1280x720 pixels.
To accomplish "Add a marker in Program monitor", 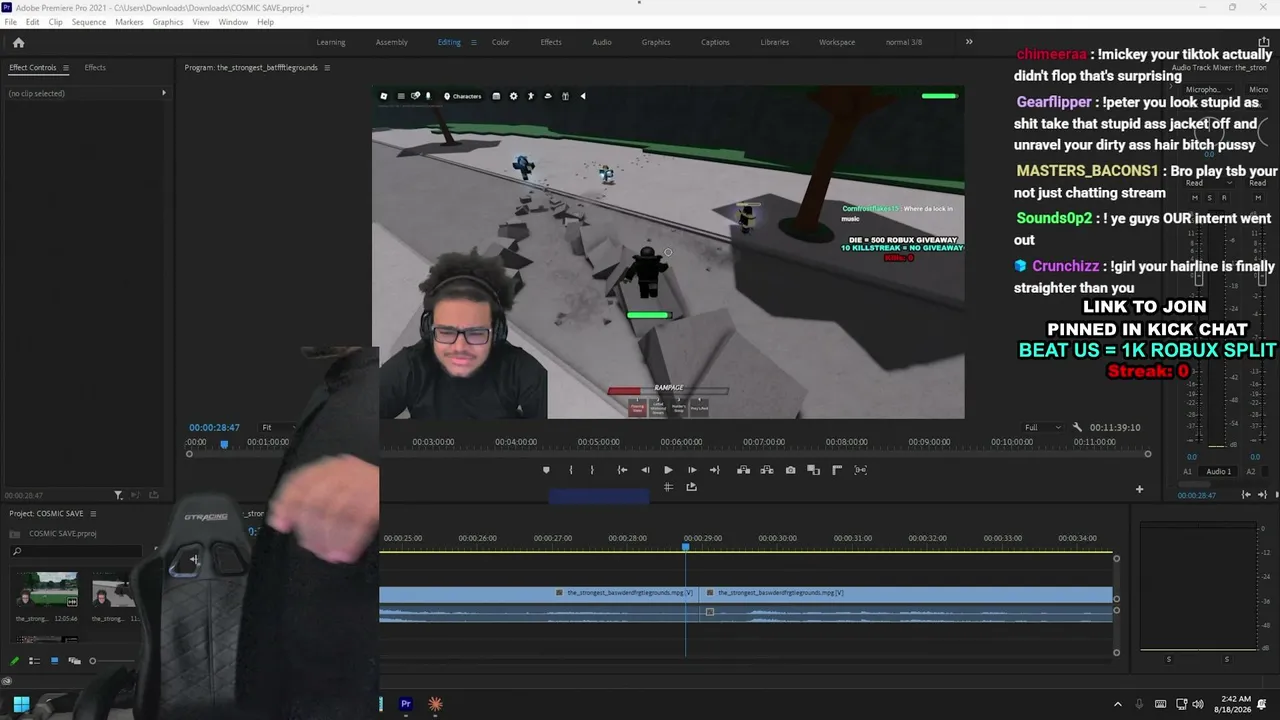I will tap(546, 470).
